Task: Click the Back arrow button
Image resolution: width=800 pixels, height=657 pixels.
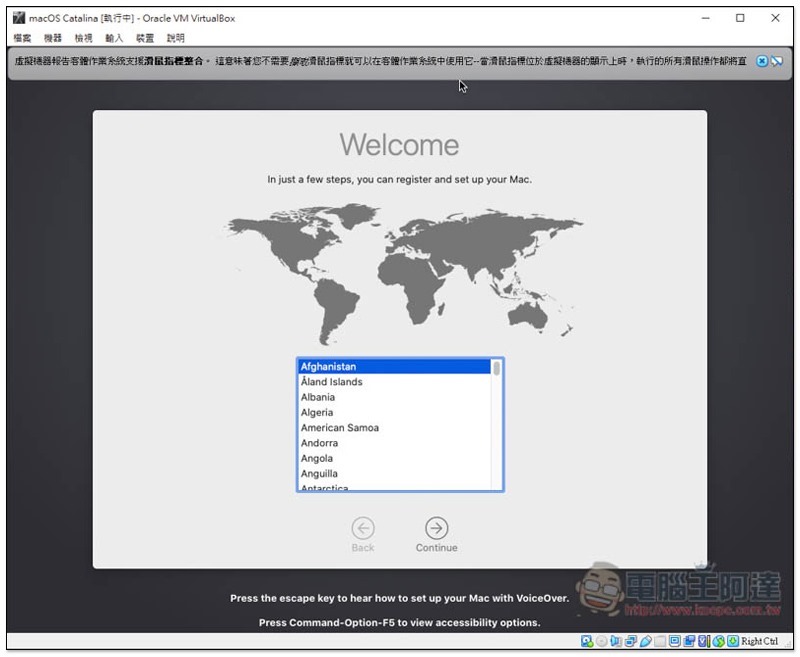Action: [363, 528]
